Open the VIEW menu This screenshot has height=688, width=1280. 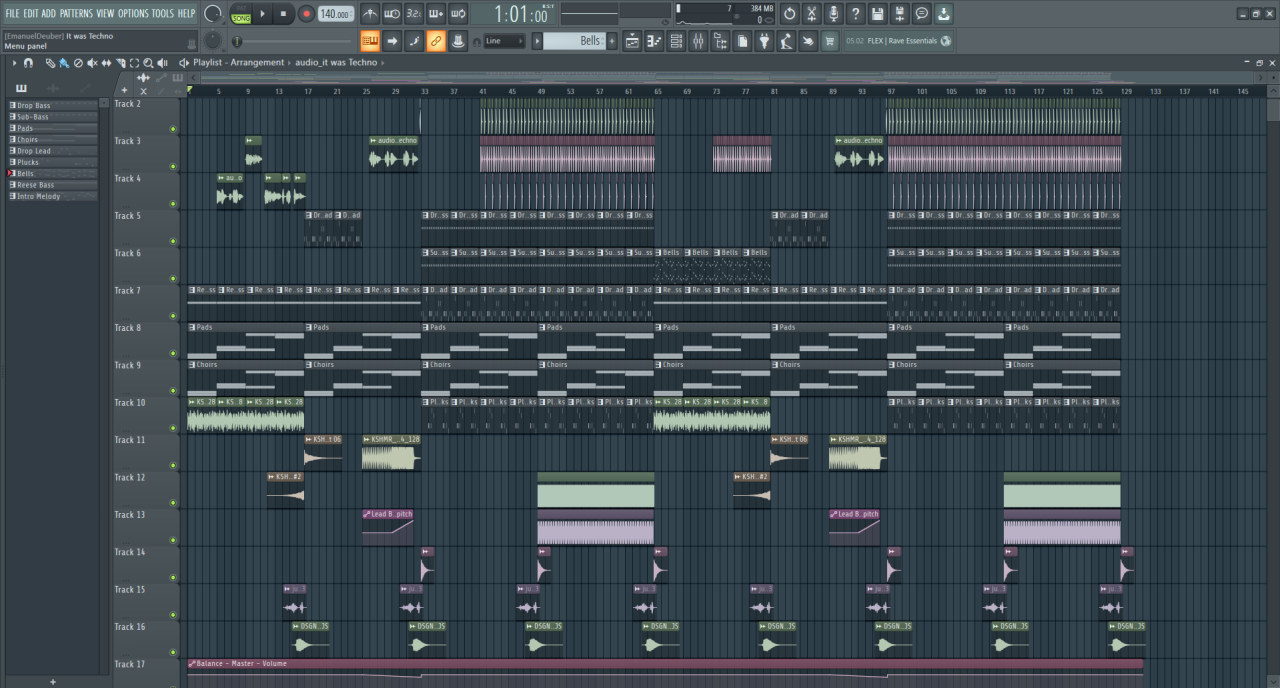(x=105, y=13)
